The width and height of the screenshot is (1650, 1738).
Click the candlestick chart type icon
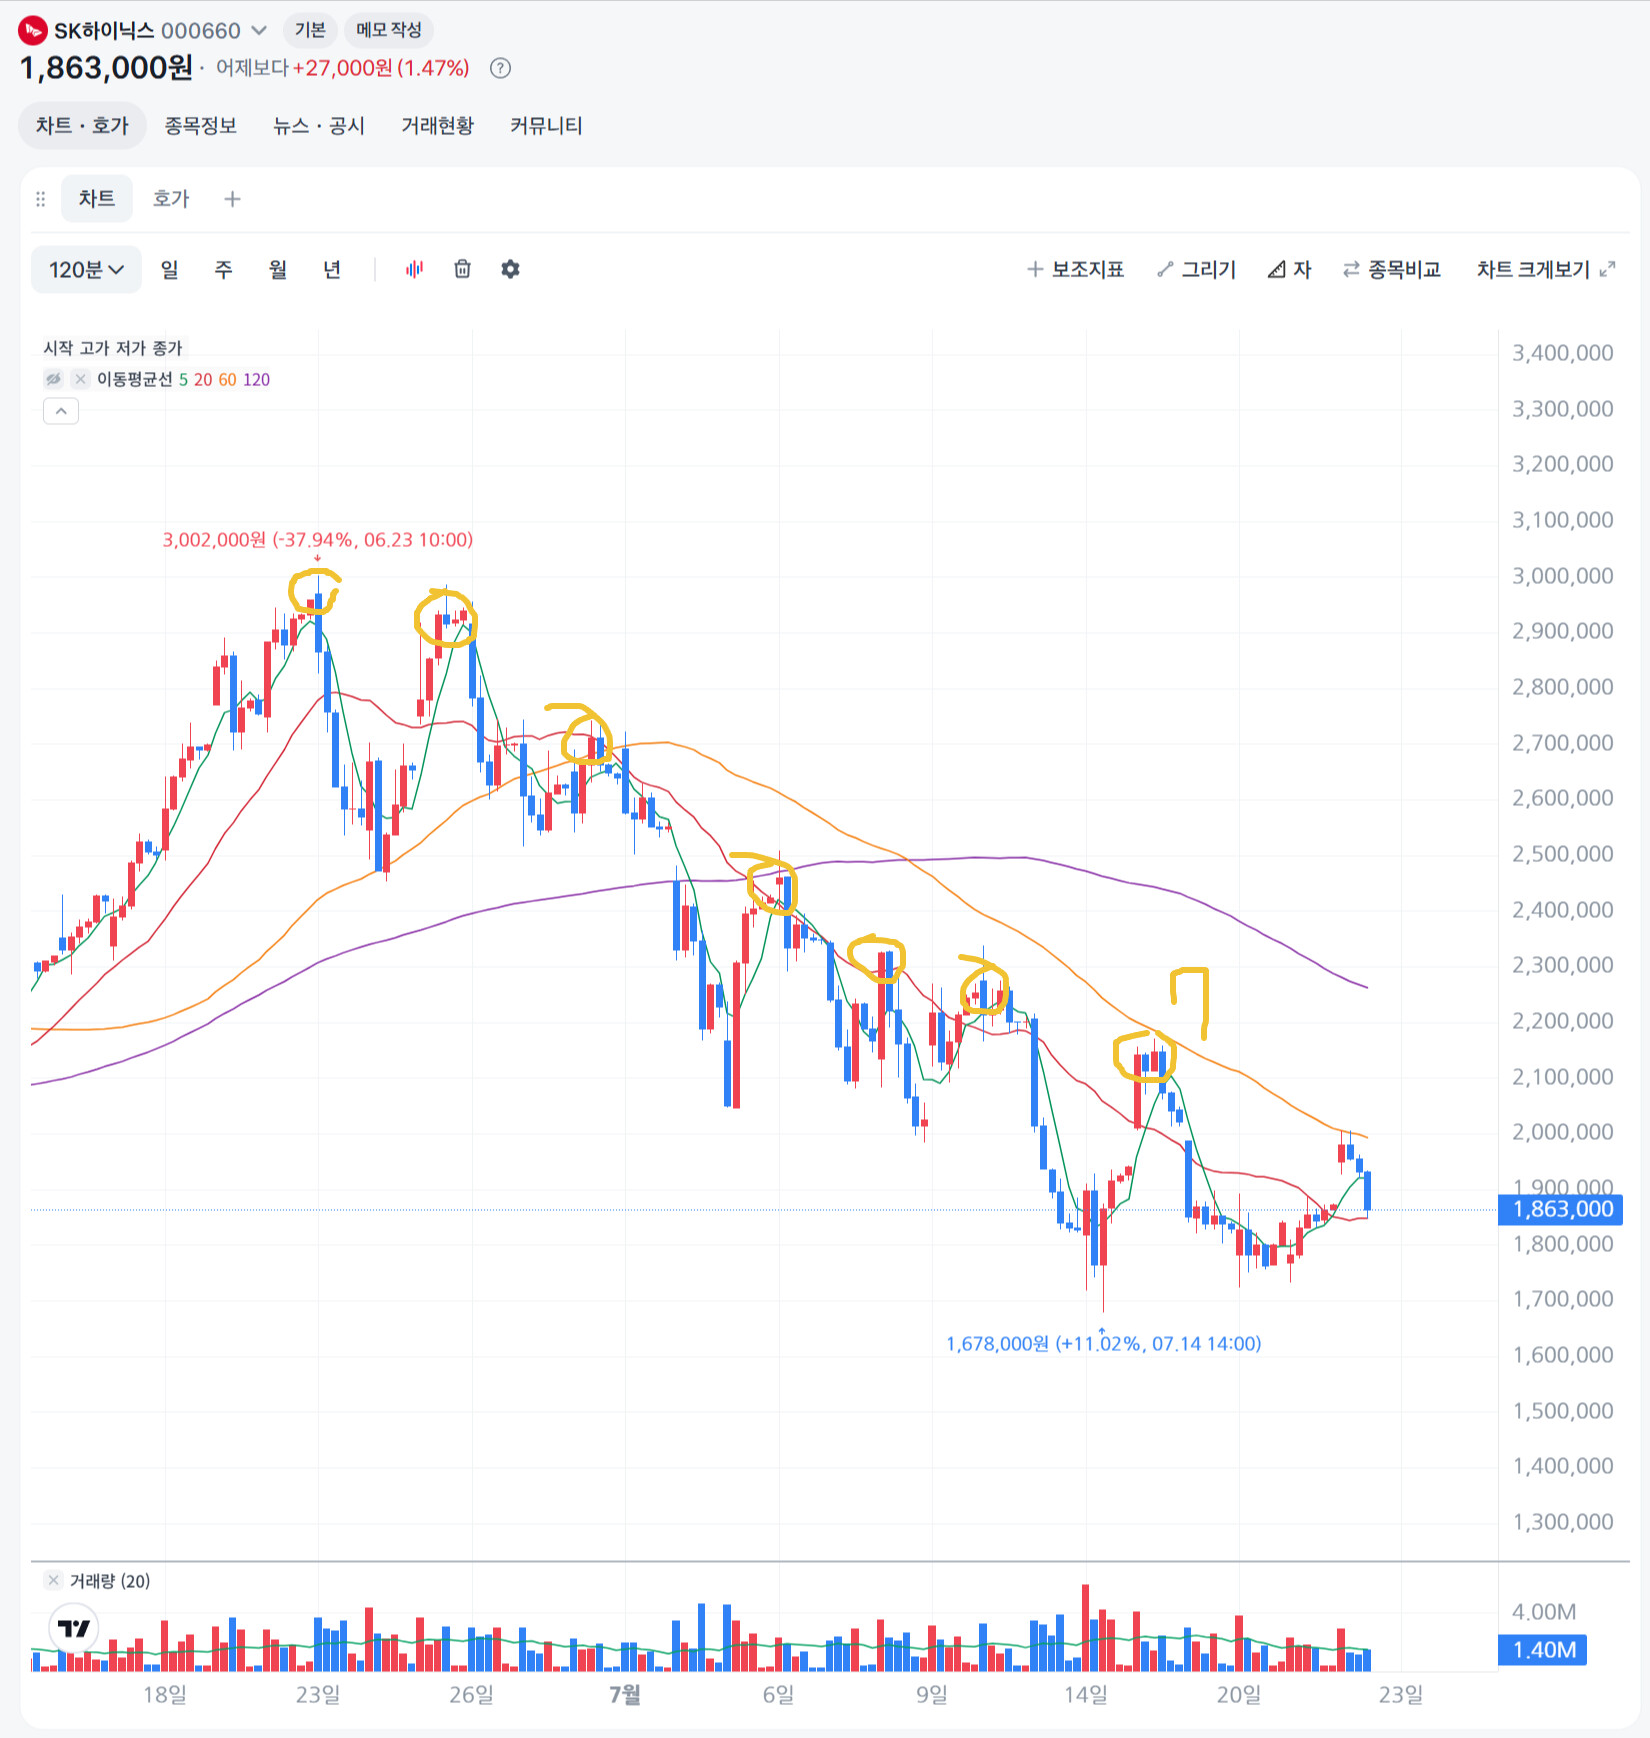coord(414,269)
